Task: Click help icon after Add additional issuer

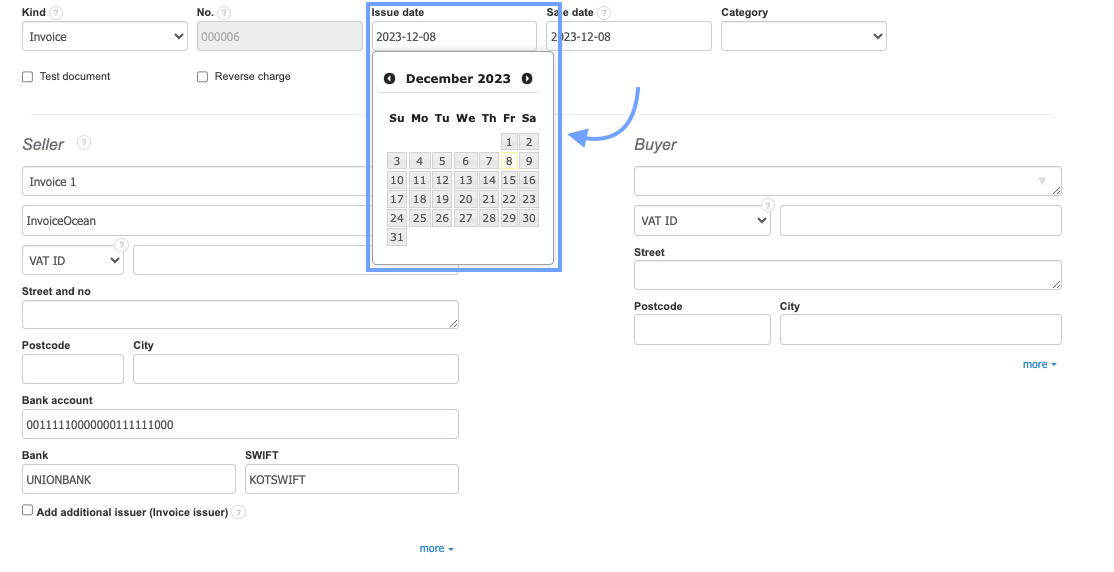Action: [x=239, y=512]
